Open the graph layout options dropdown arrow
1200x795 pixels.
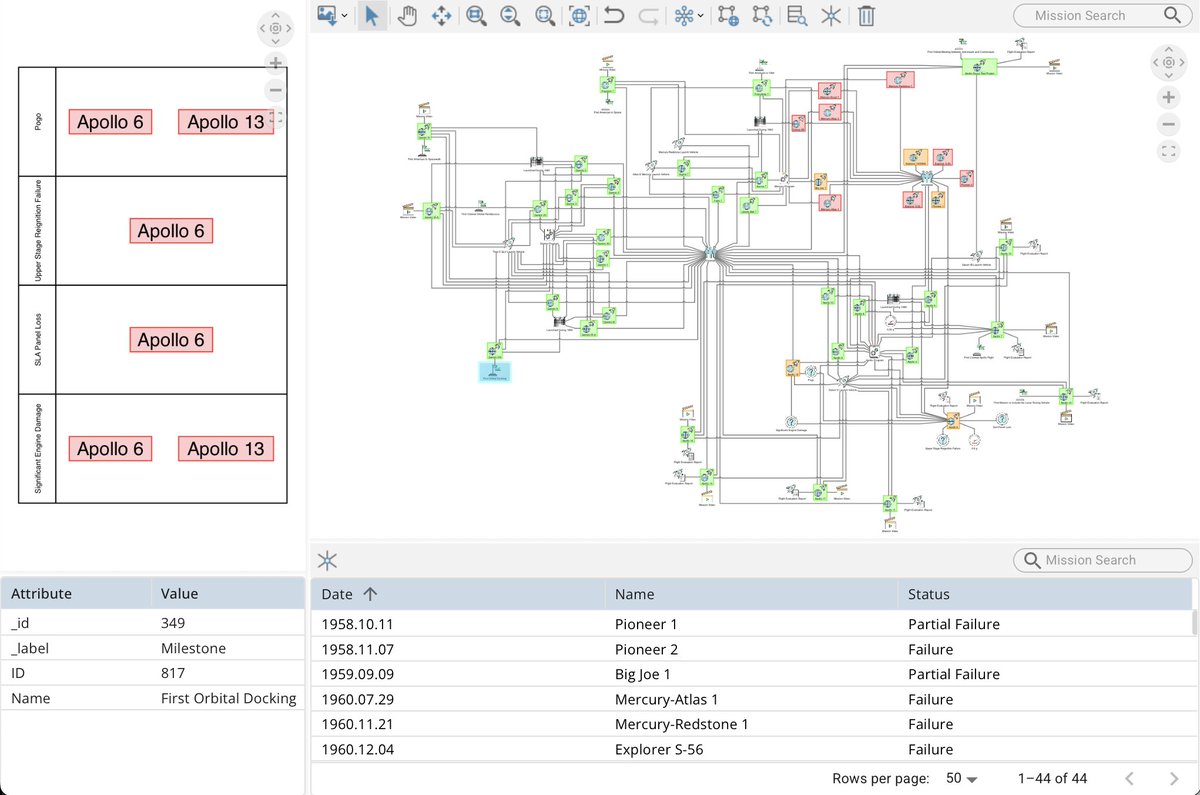point(700,16)
